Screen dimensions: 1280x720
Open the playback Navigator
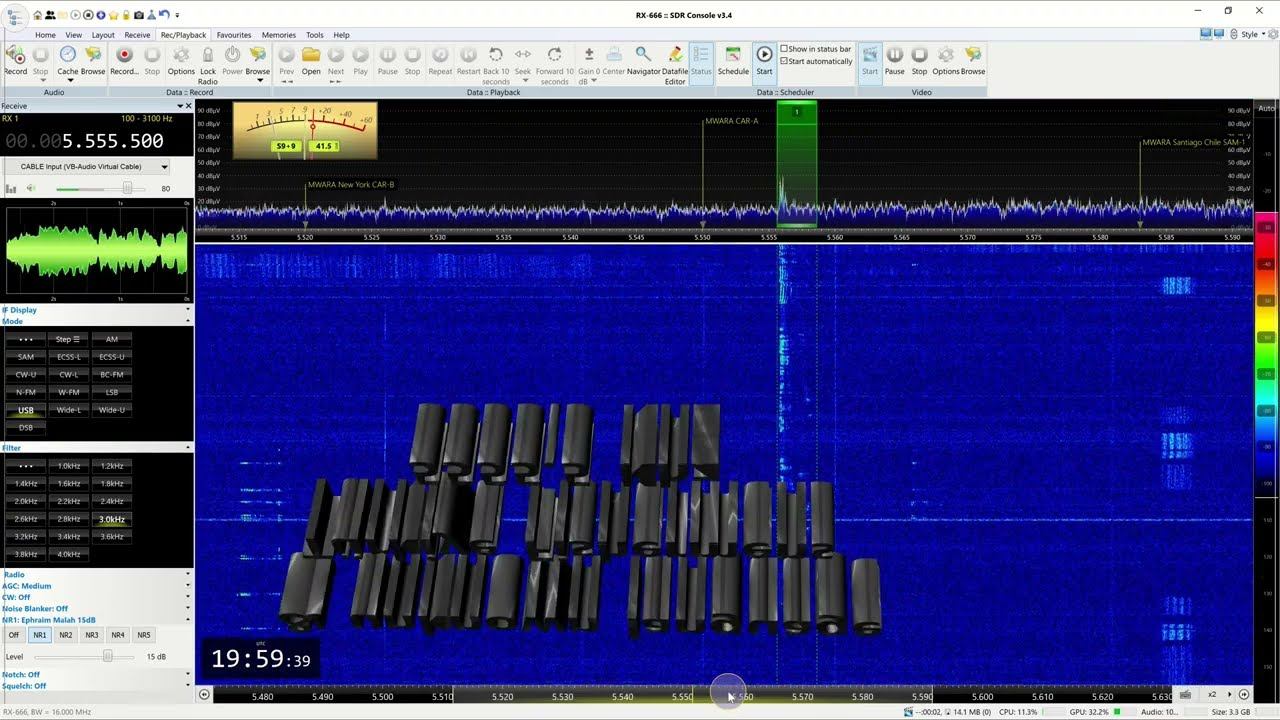644,60
